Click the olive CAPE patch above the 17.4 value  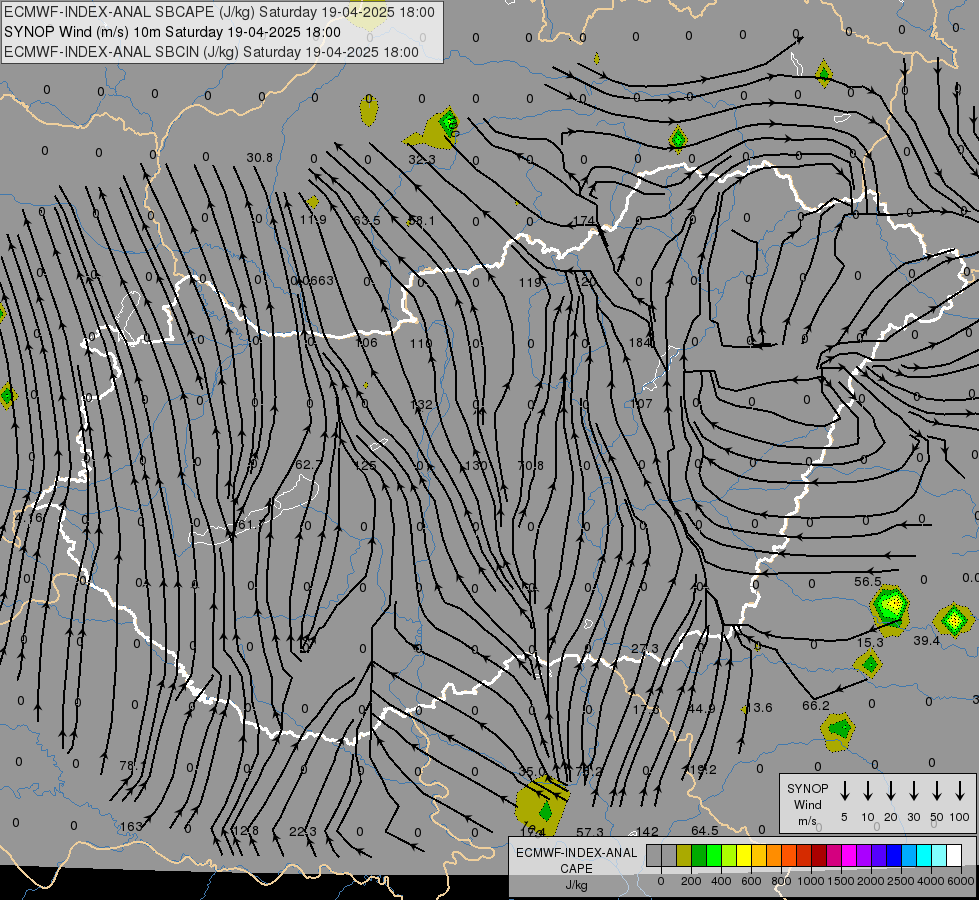[542, 806]
